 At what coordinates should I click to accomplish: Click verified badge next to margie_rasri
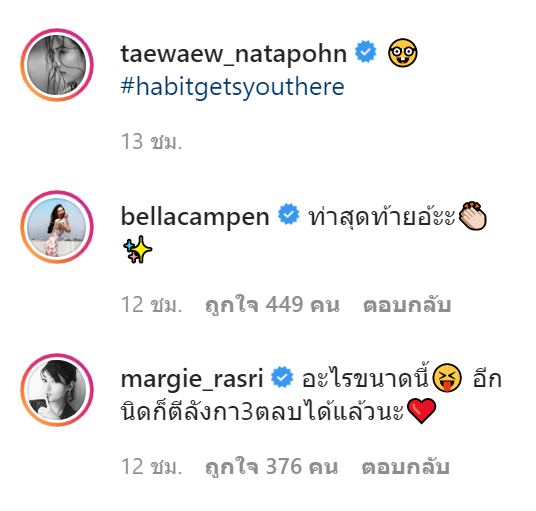pyautogui.click(x=282, y=377)
